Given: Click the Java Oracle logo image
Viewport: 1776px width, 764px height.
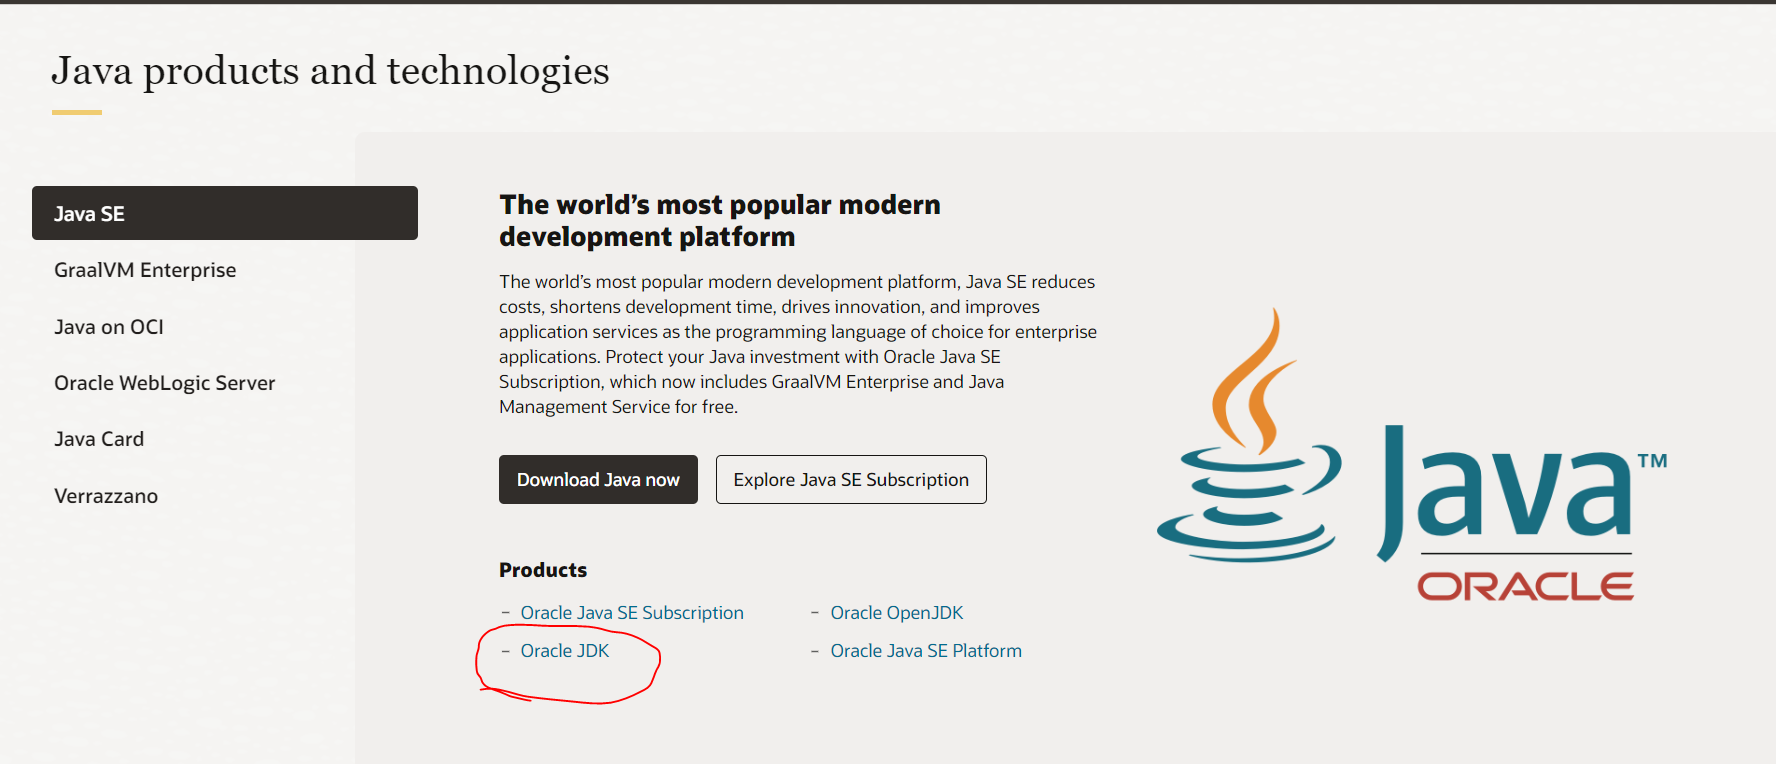Looking at the screenshot, I should coord(1412,455).
